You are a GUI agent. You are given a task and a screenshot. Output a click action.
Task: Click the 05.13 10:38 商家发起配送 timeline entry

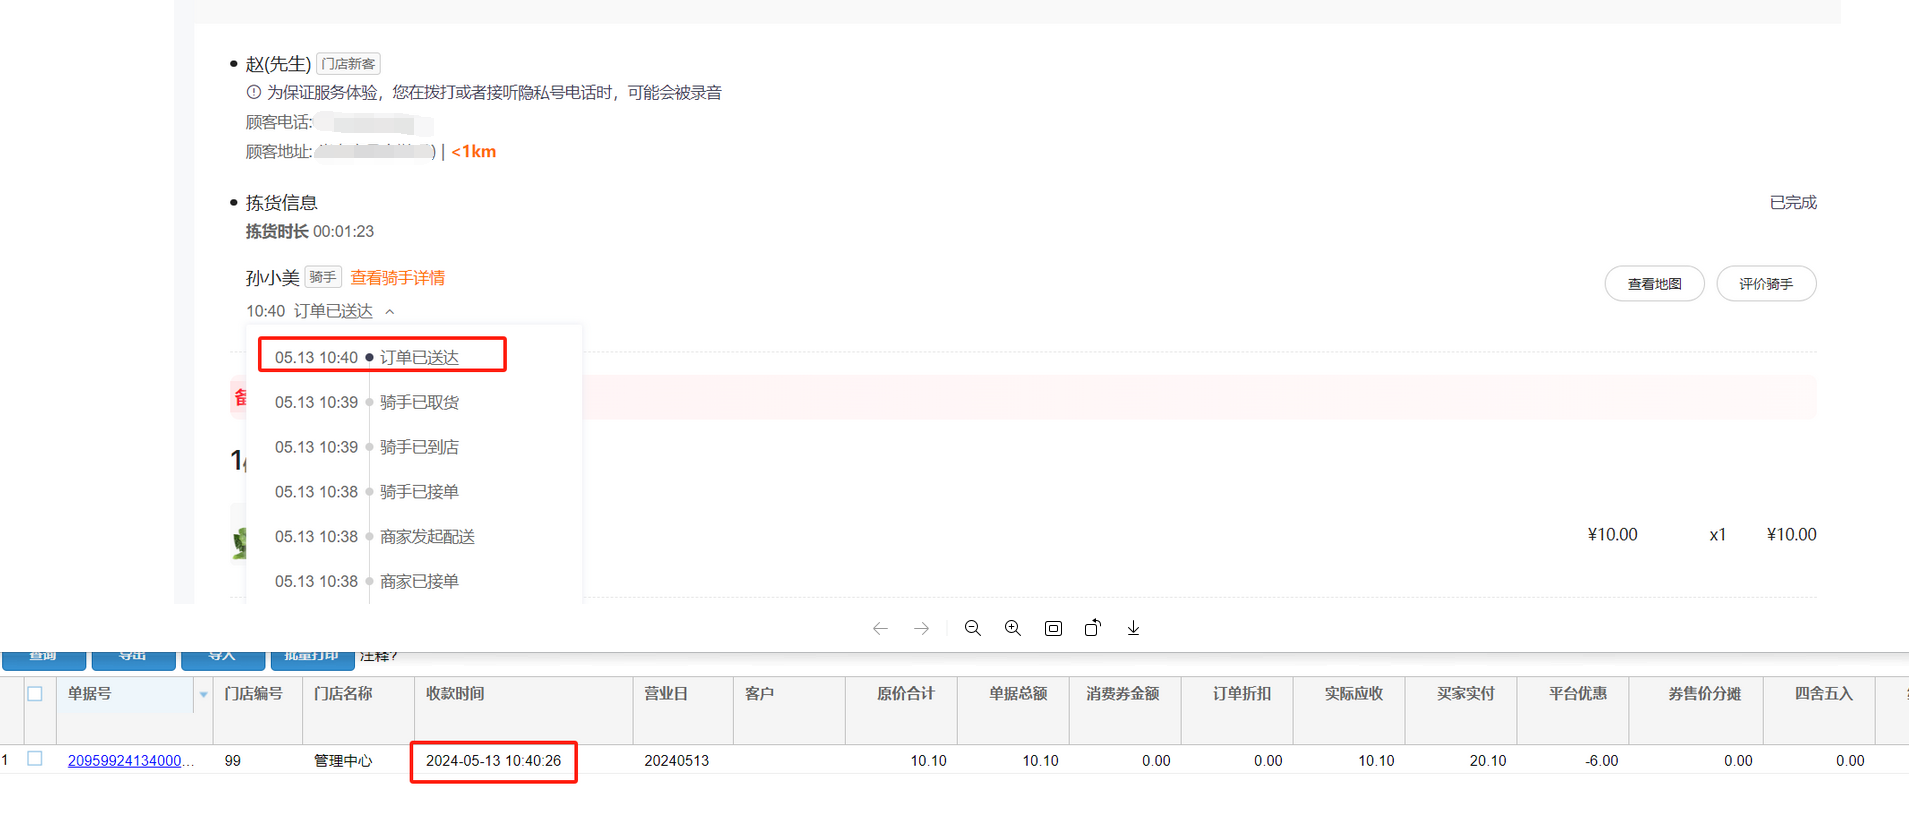375,537
